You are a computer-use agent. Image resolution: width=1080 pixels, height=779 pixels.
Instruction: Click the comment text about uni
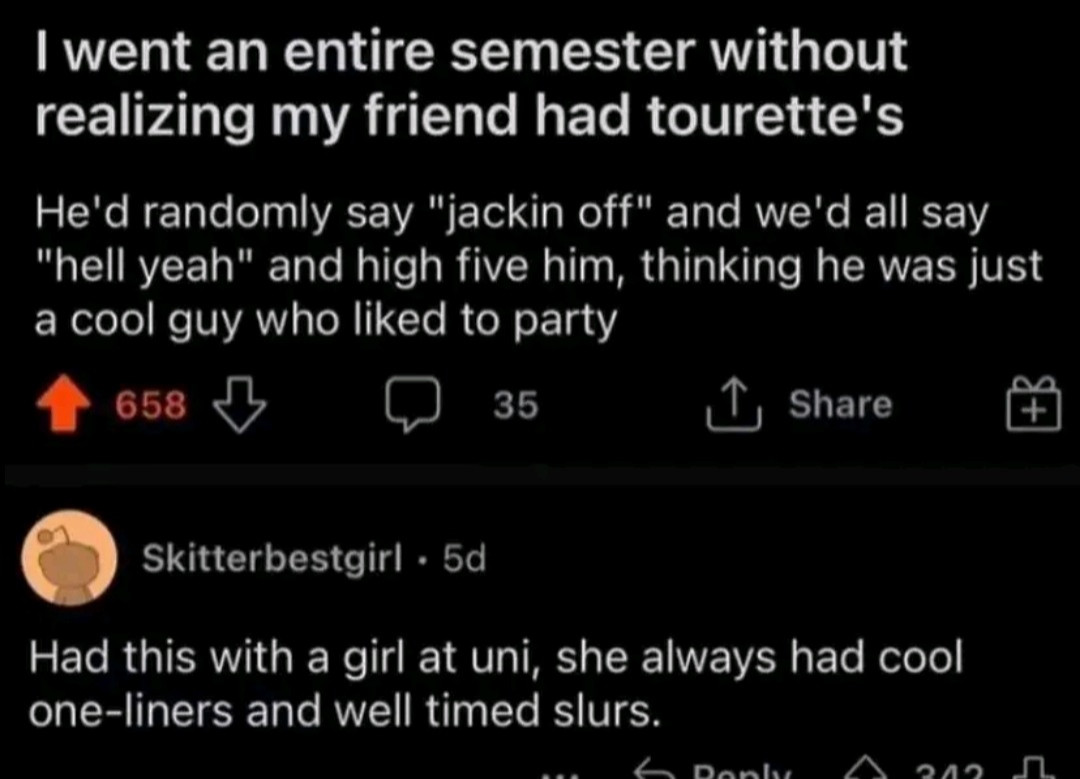pos(496,683)
